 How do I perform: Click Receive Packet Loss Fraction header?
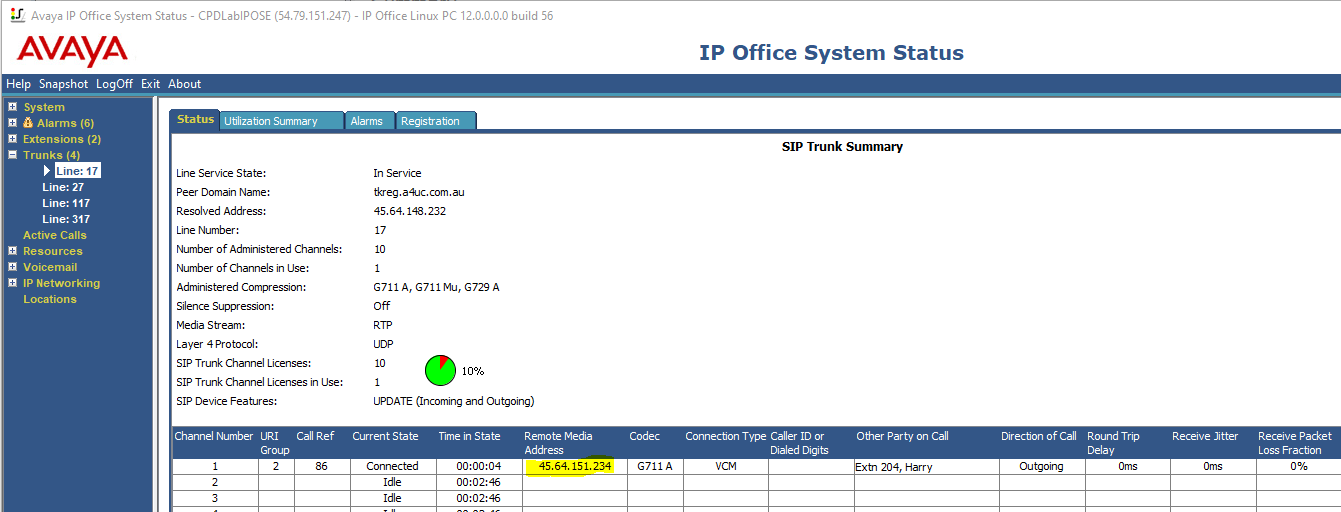pyautogui.click(x=1298, y=443)
